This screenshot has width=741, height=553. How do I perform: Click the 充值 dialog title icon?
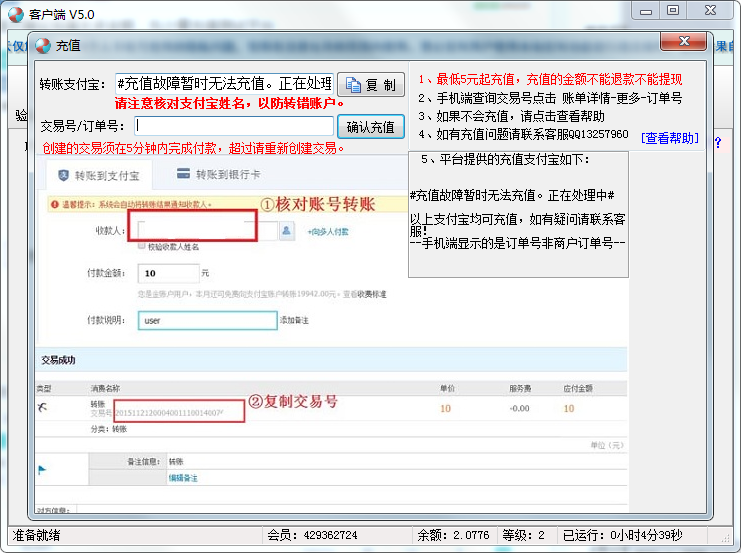coord(43,46)
